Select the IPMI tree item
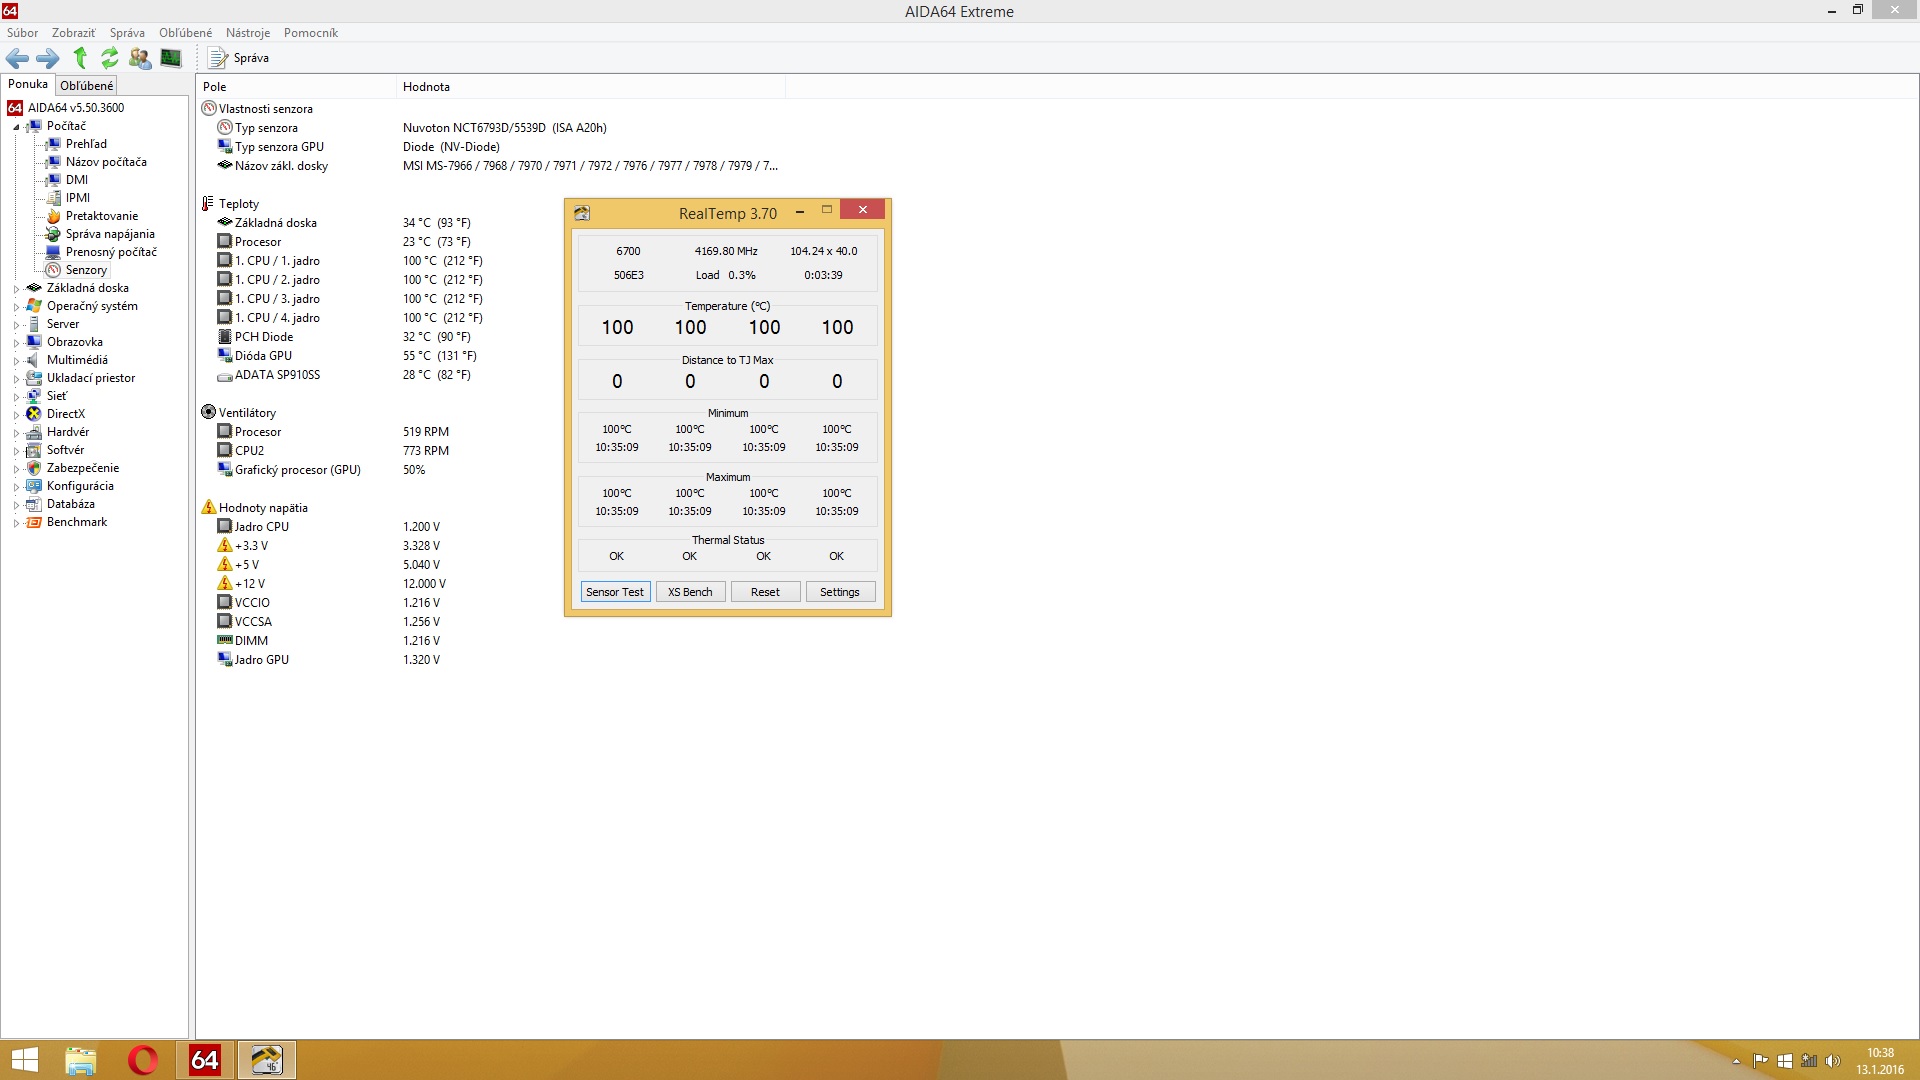This screenshot has height=1080, width=1920. click(78, 198)
